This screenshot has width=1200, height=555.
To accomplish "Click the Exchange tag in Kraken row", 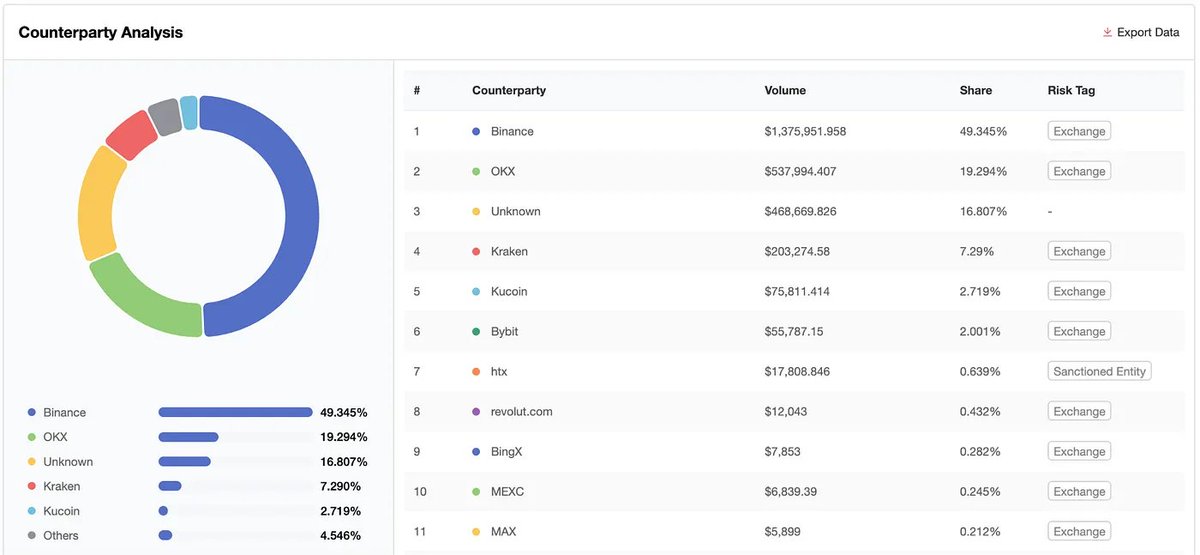I will (x=1079, y=251).
